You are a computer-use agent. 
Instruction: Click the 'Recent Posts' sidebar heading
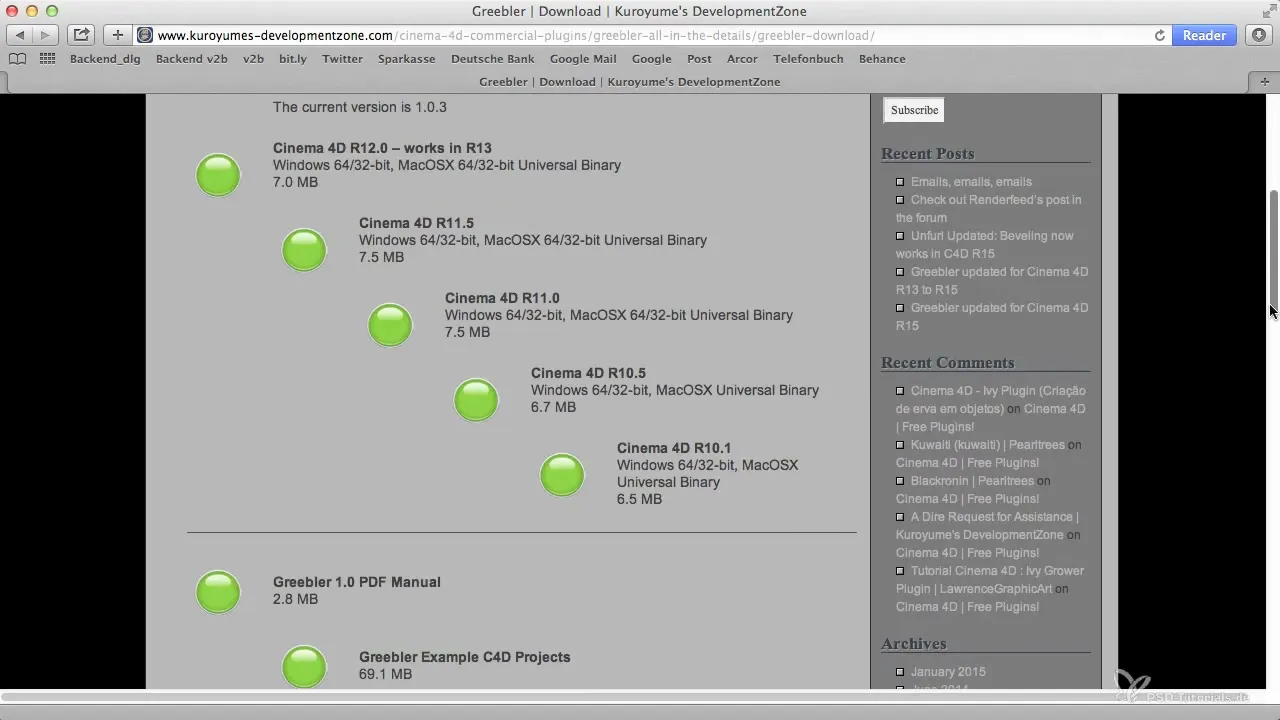click(x=927, y=154)
